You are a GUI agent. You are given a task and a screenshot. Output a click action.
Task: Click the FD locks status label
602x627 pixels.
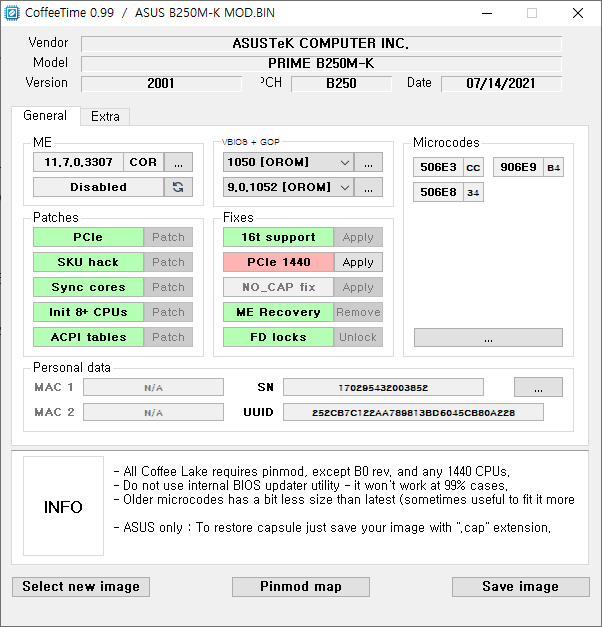point(278,337)
